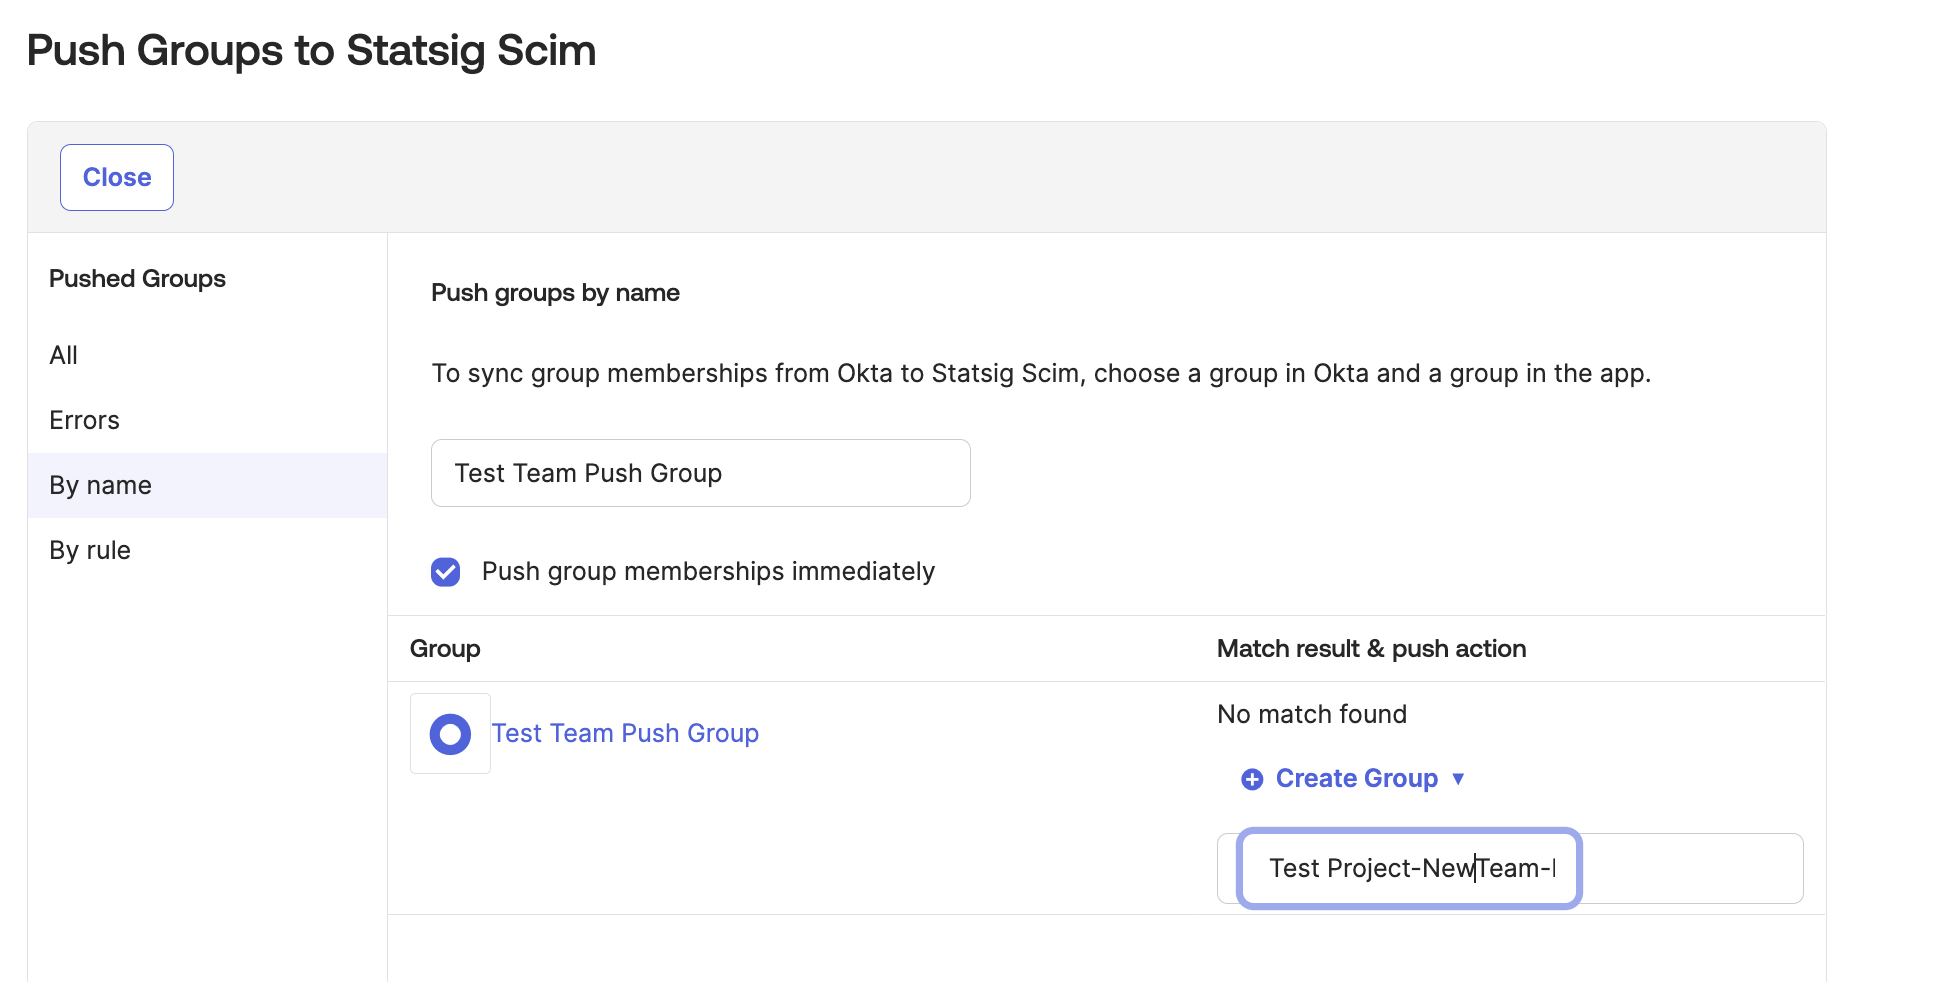Click the Push groups by name heading
The width and height of the screenshot is (1944, 982).
coord(555,292)
